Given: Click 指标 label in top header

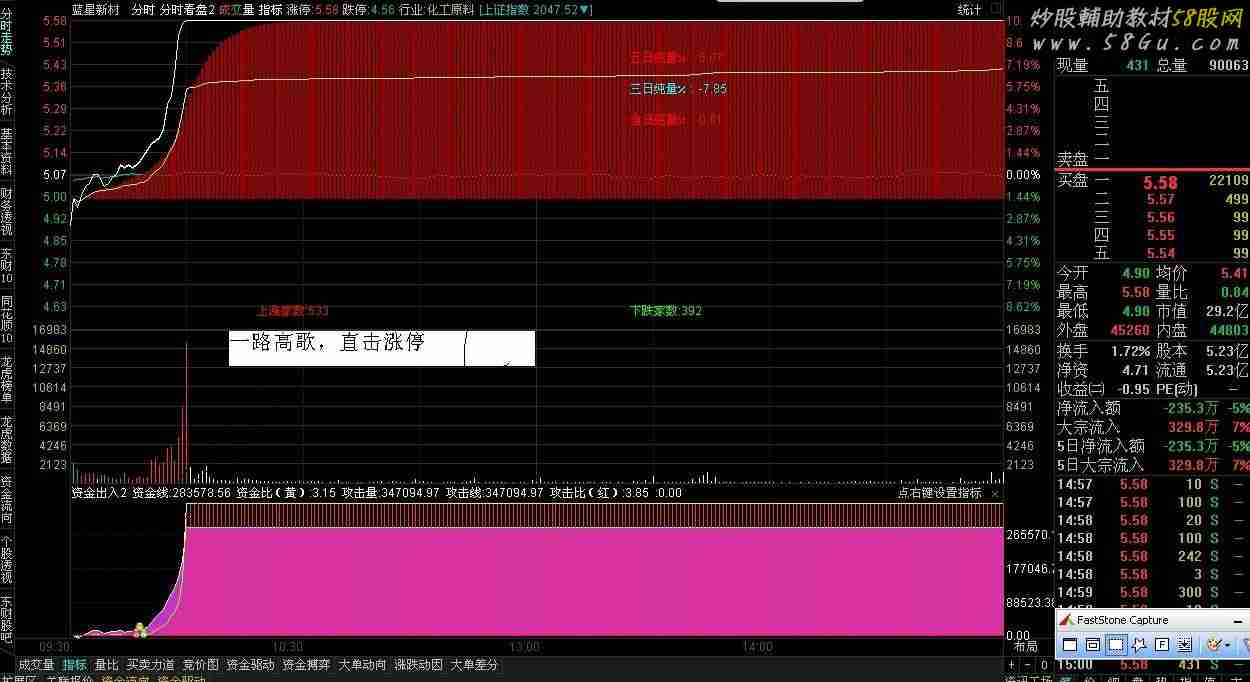Looking at the screenshot, I should [x=270, y=9].
